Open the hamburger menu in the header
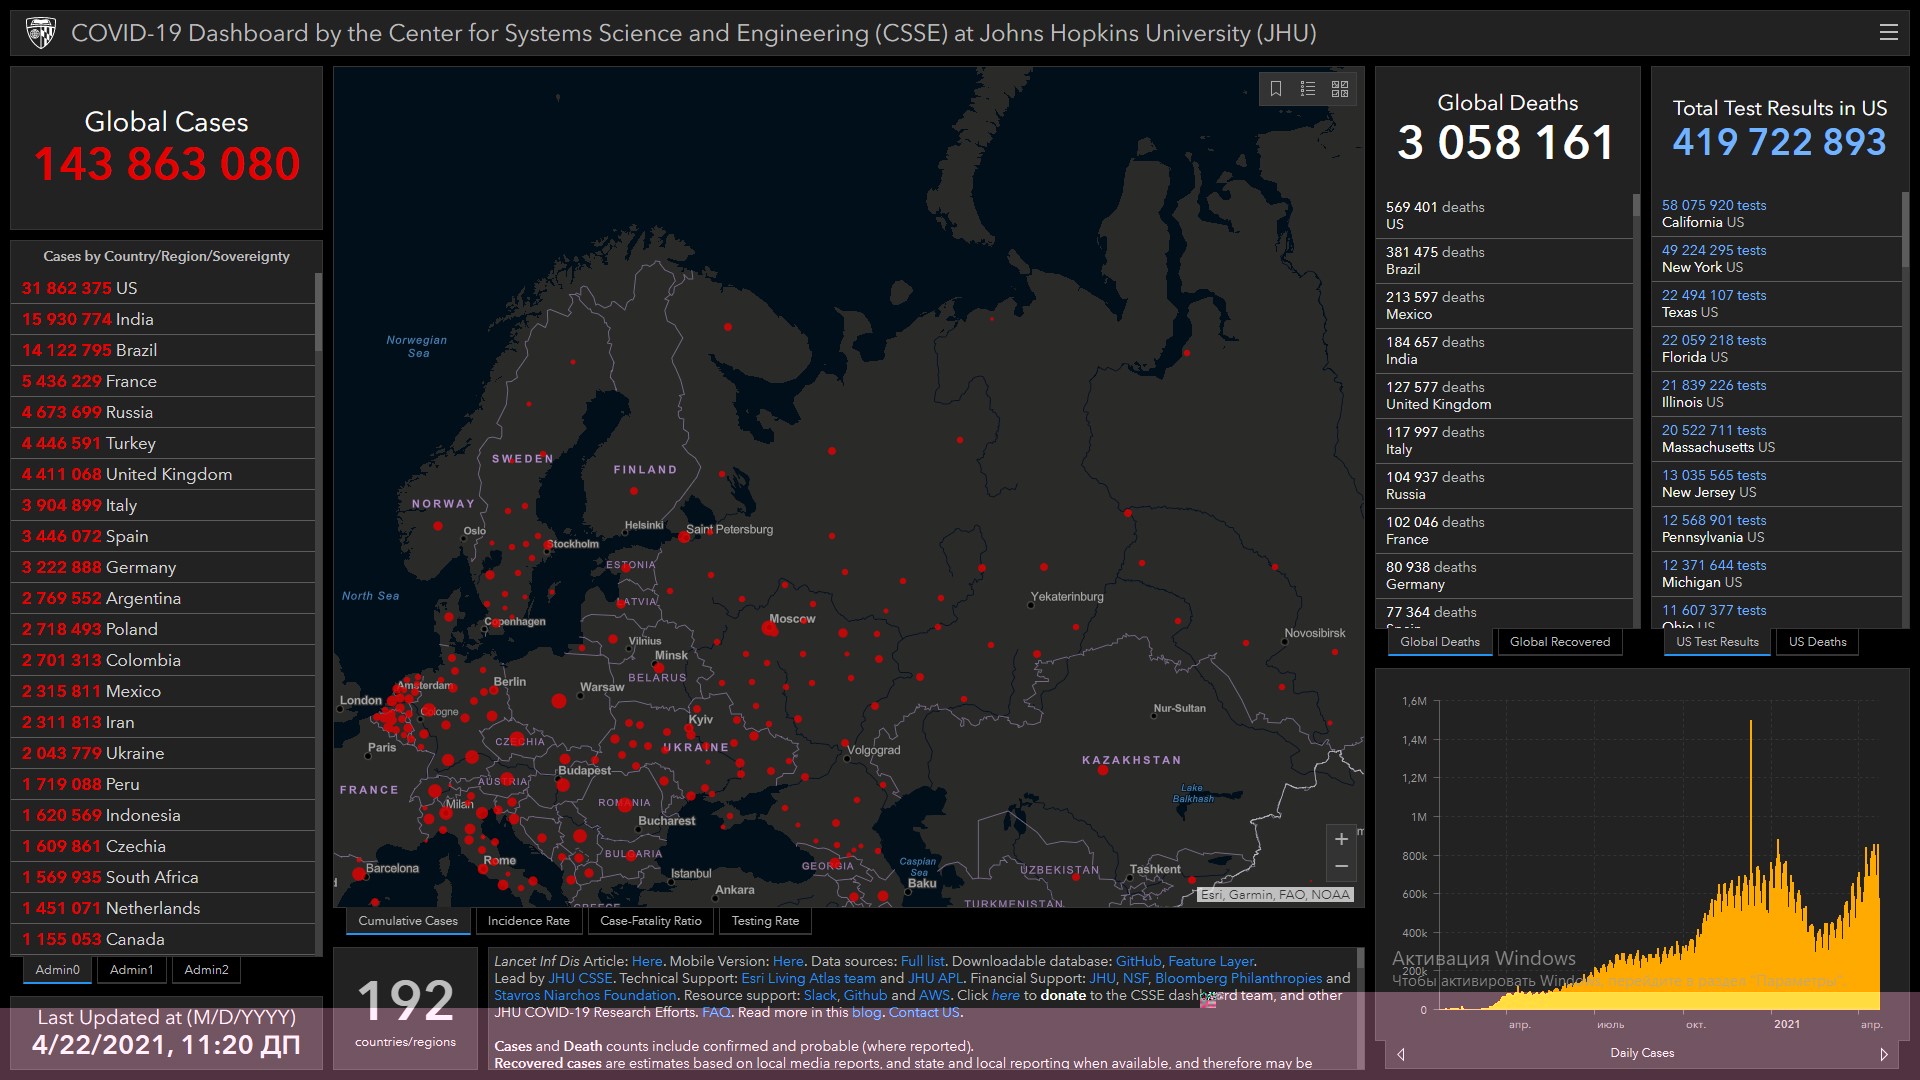This screenshot has width=1920, height=1080. [1888, 33]
